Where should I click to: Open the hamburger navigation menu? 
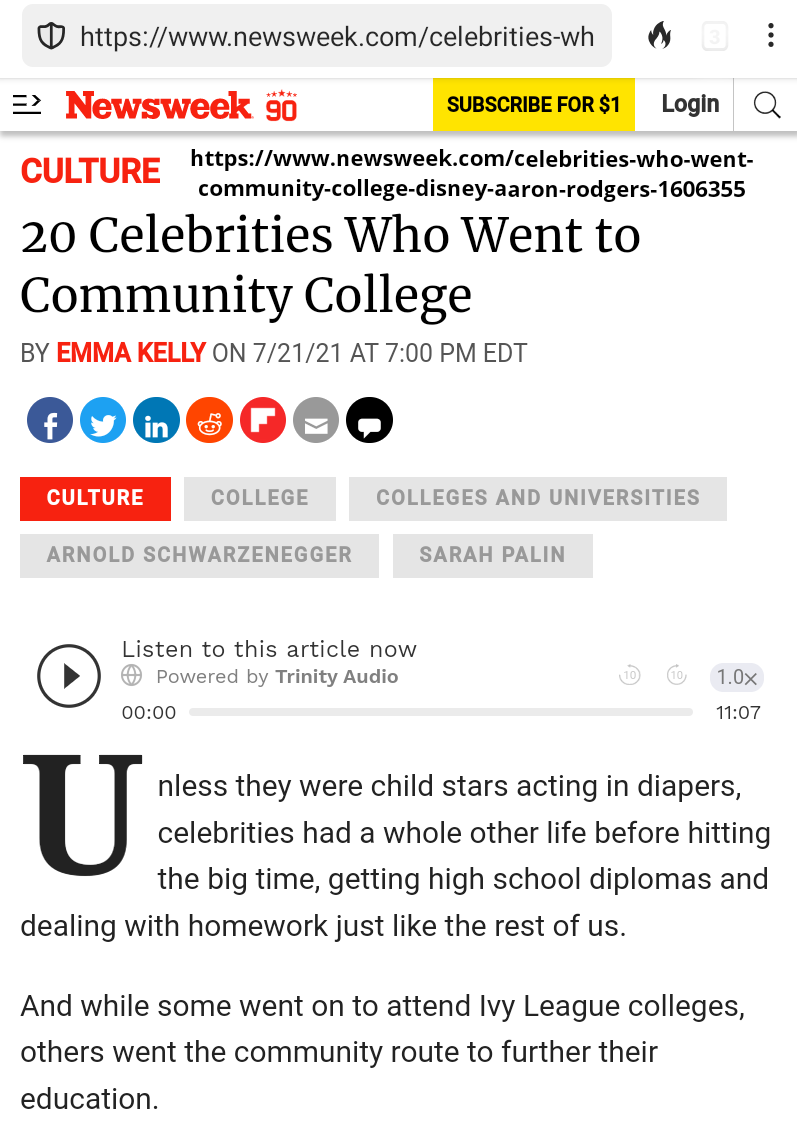click(x=27, y=104)
